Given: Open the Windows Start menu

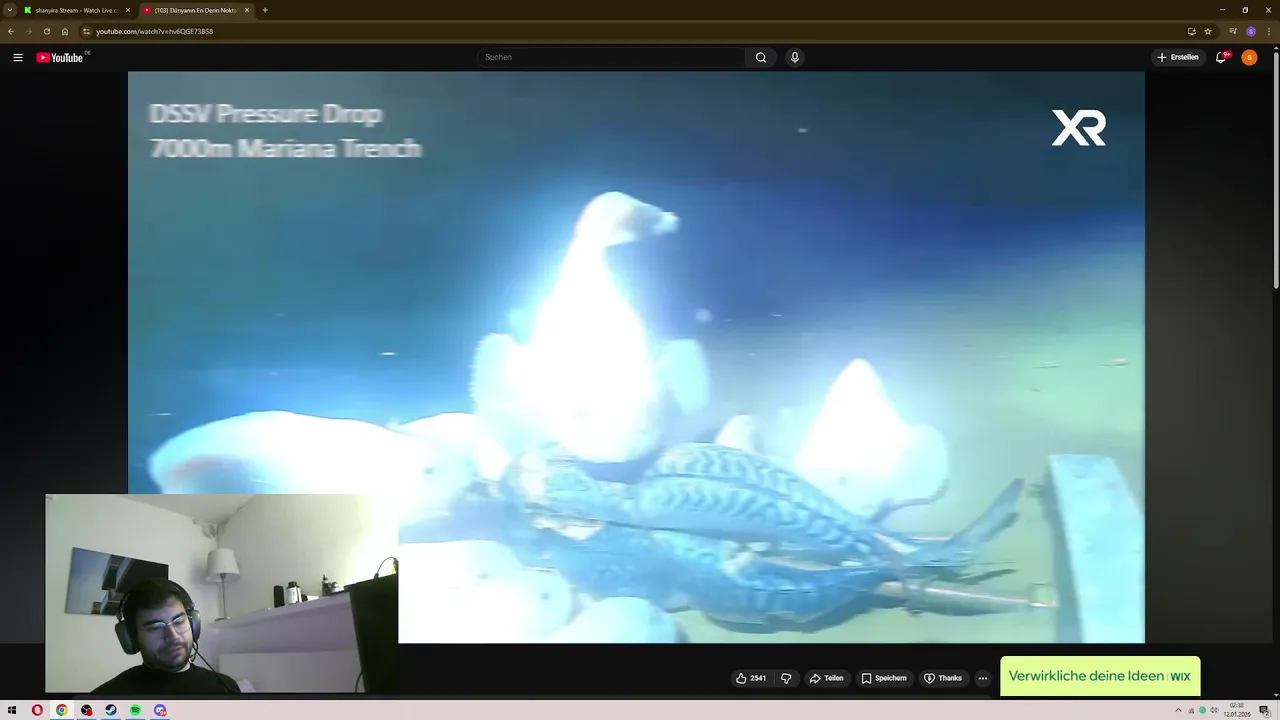Looking at the screenshot, I should coord(12,710).
